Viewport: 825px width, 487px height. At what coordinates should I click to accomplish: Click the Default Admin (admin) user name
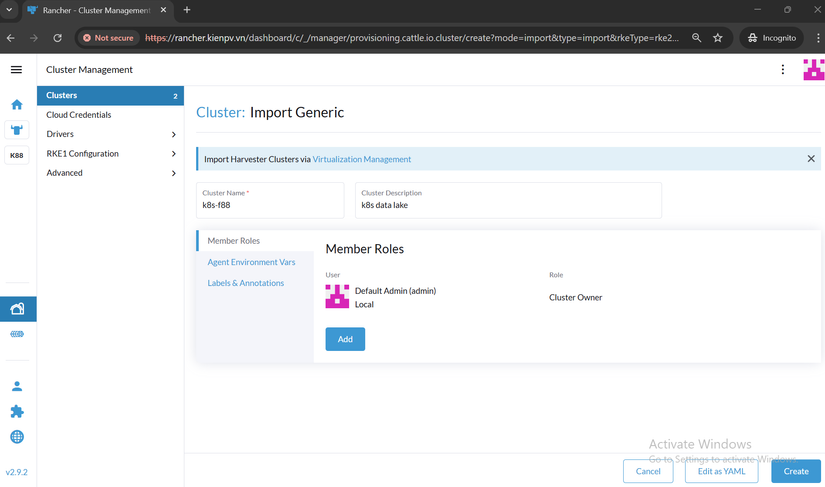coord(395,291)
